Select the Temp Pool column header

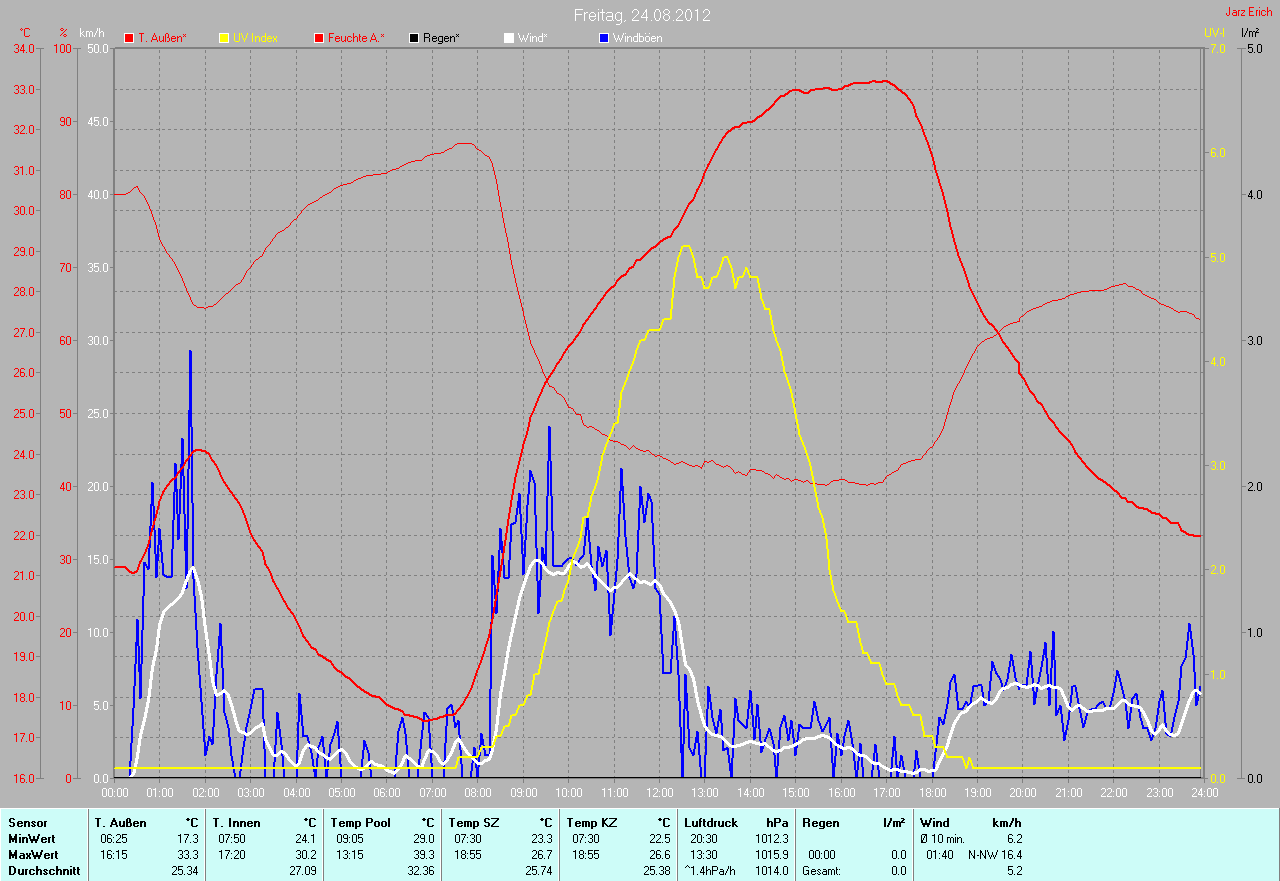coord(359,822)
